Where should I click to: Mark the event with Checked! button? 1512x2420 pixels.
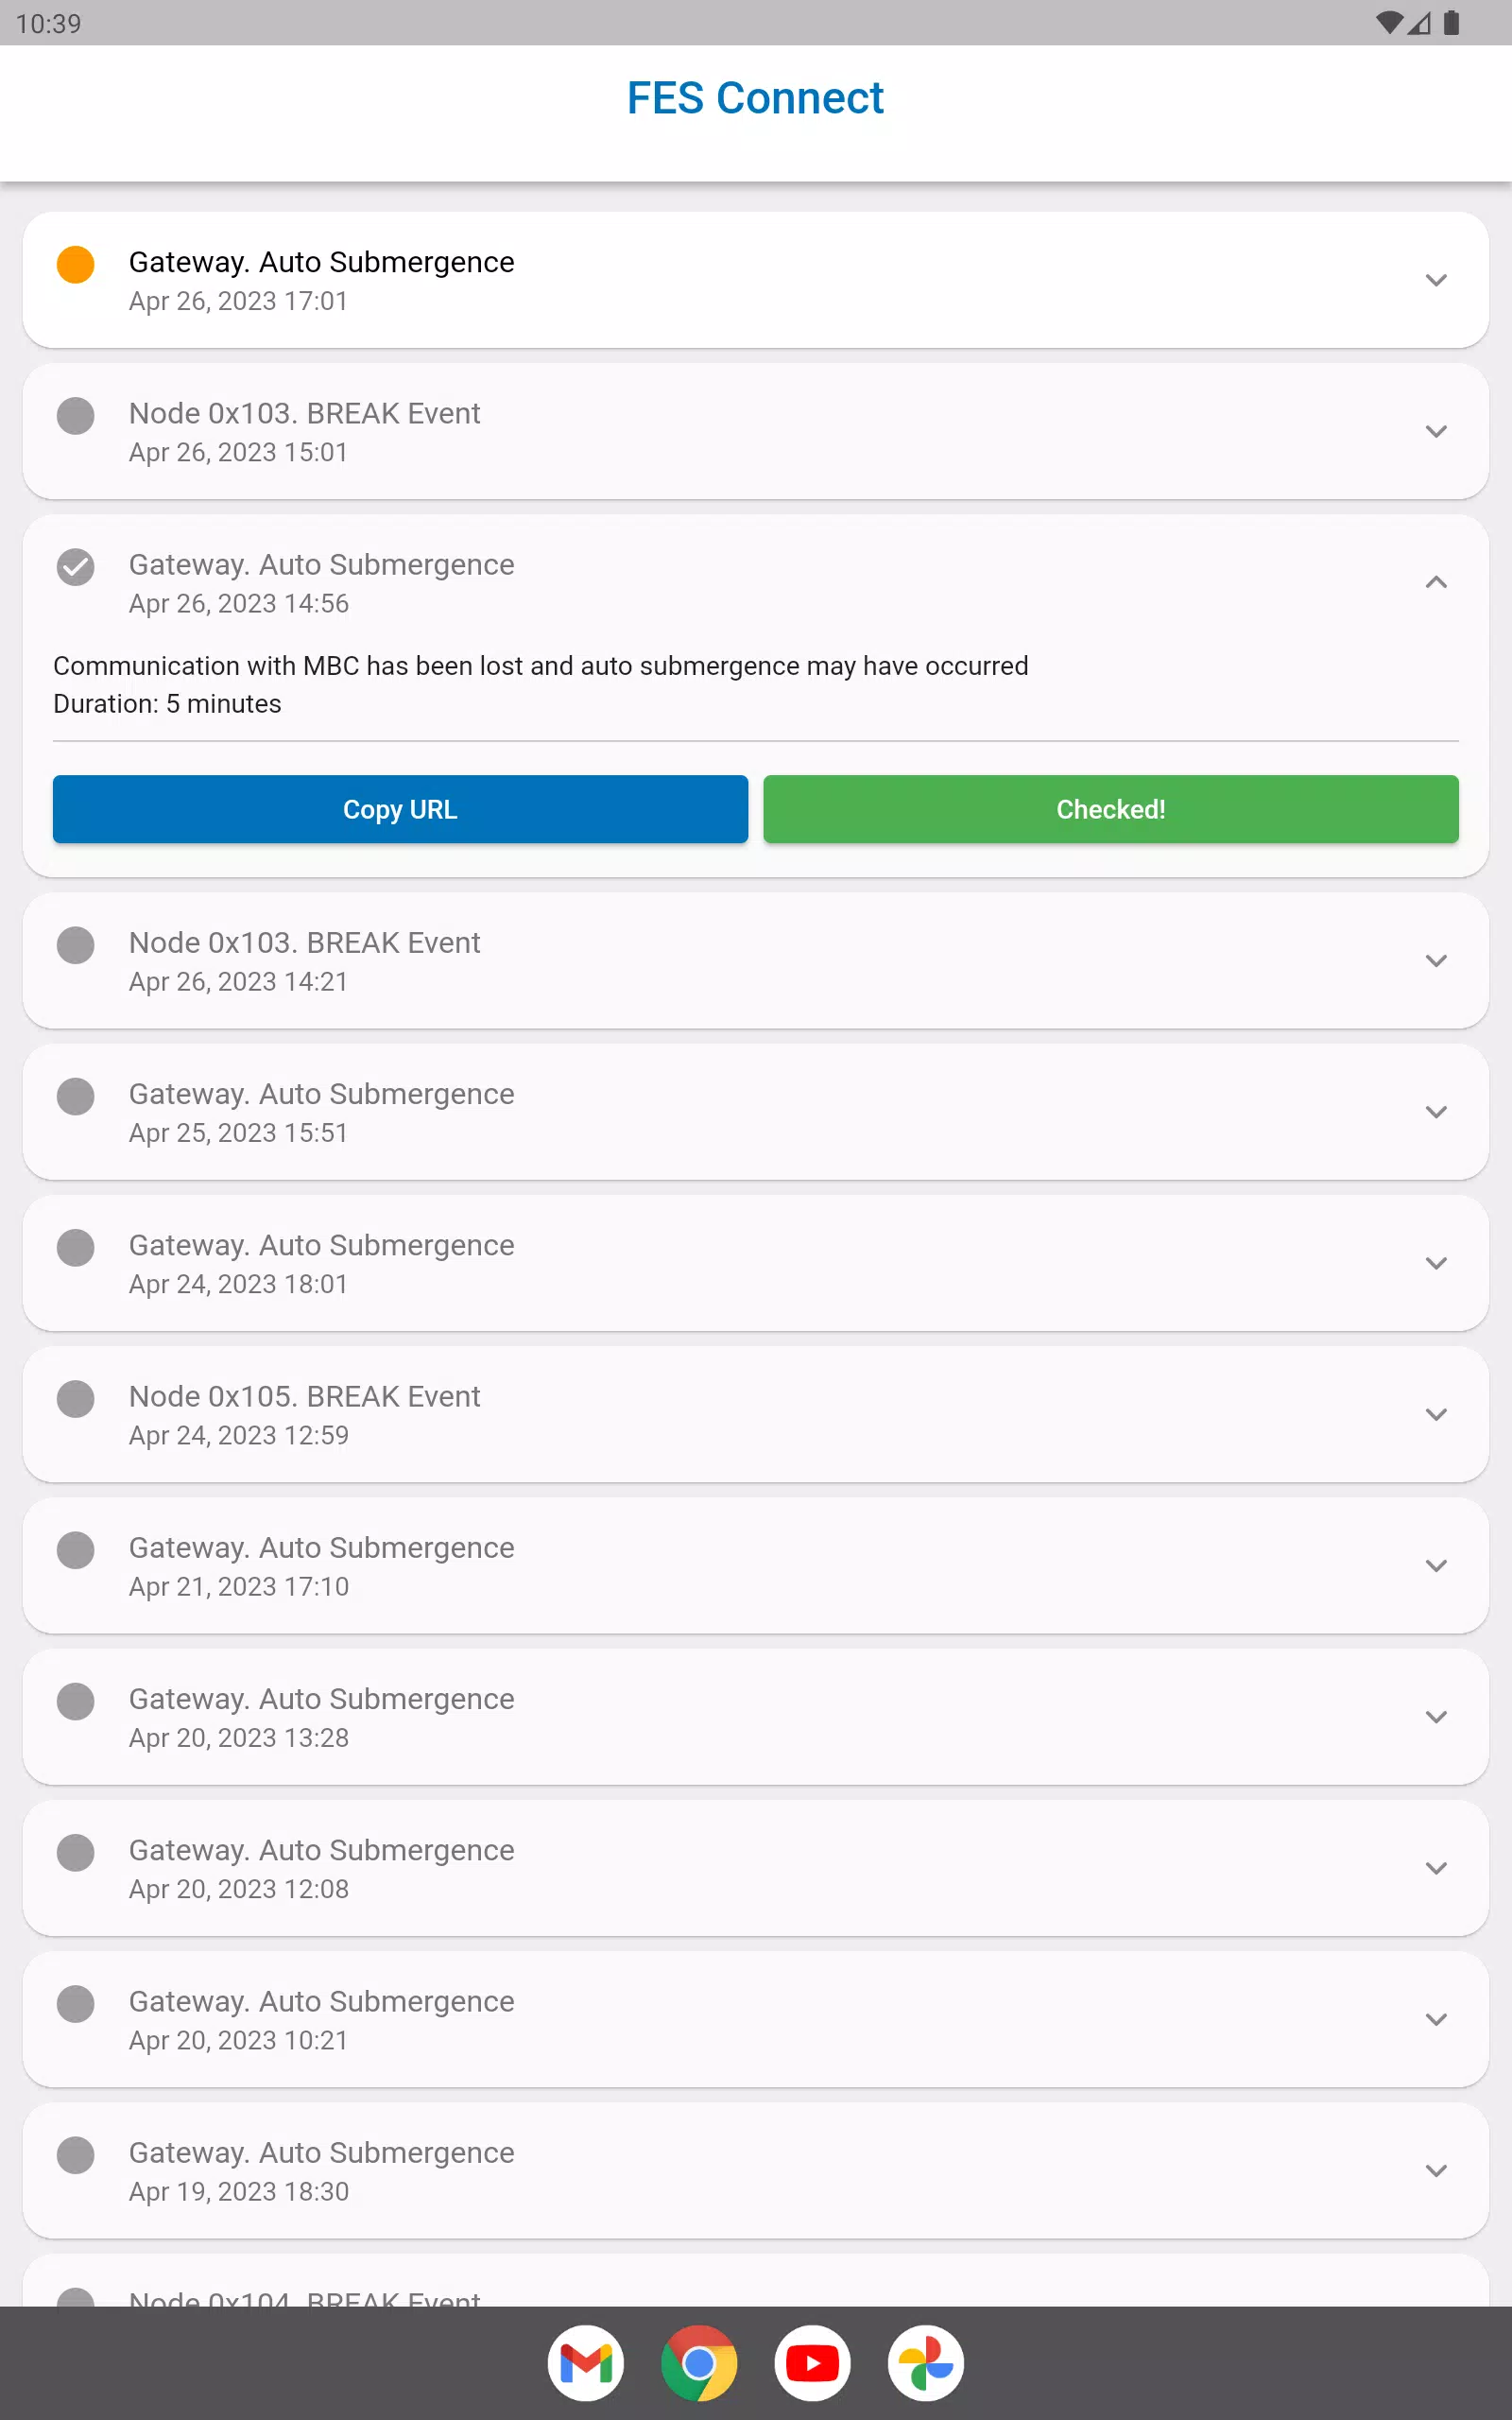point(1111,809)
